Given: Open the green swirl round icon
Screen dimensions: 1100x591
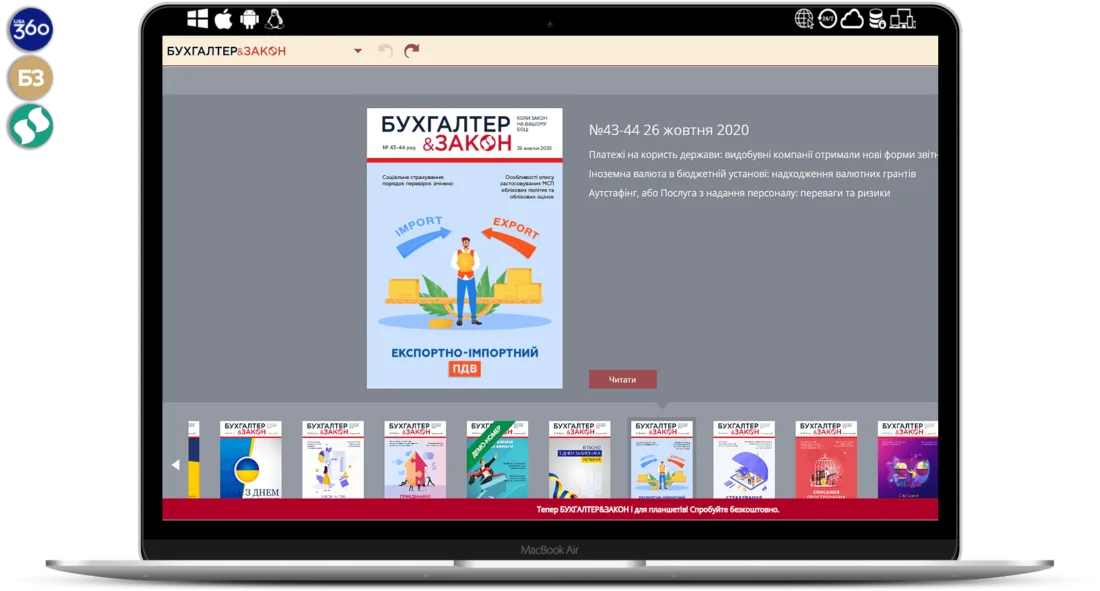Looking at the screenshot, I should [30, 126].
